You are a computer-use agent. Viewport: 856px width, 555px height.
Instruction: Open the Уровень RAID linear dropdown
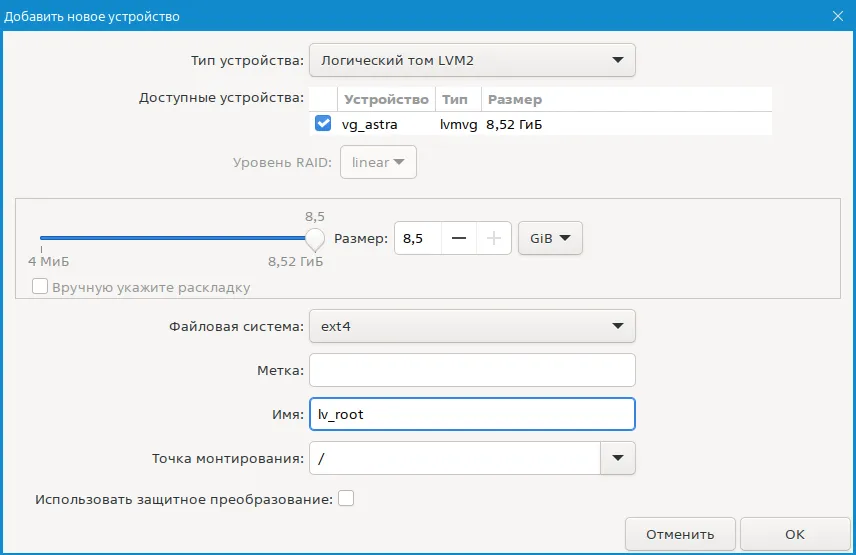(378, 162)
